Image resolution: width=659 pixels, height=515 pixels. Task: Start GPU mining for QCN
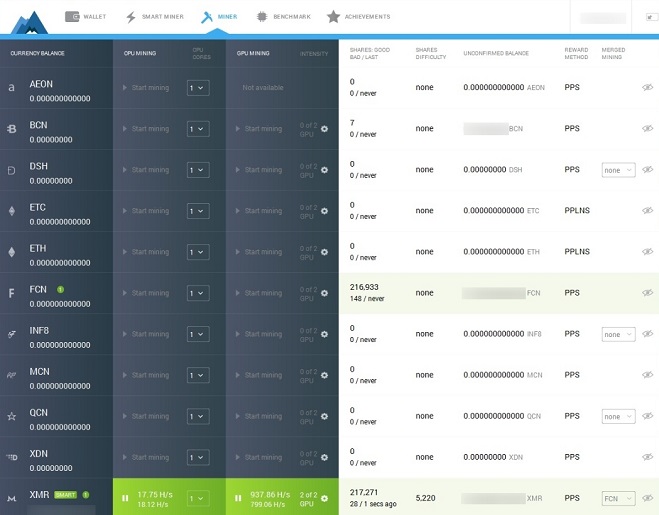click(x=259, y=416)
